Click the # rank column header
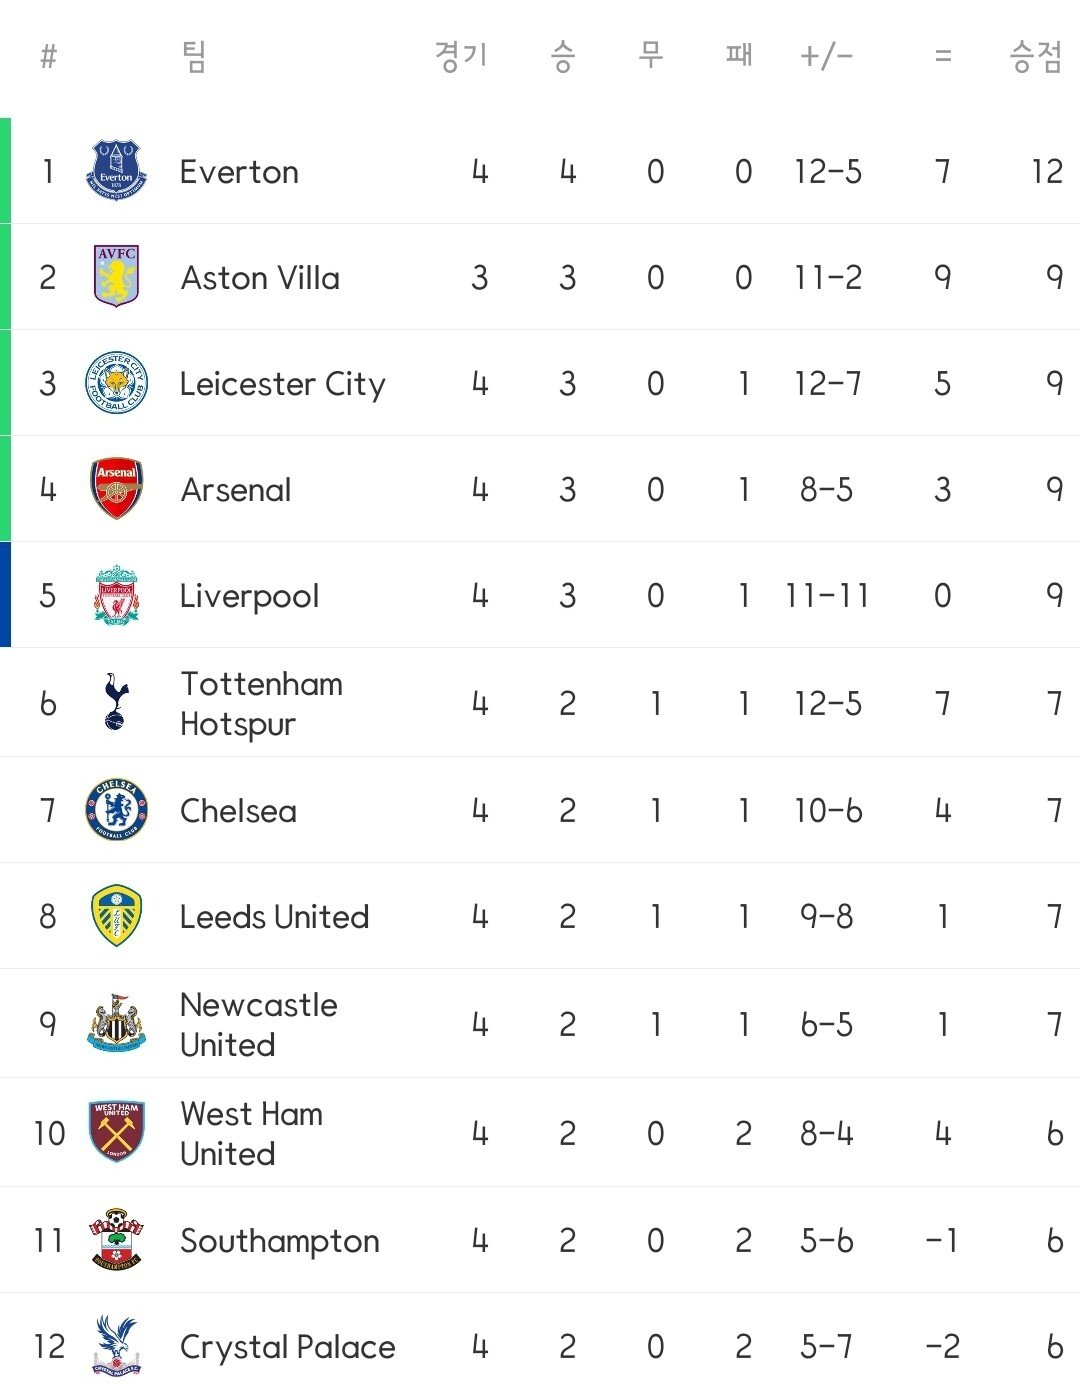The width and height of the screenshot is (1080, 1390). (x=48, y=56)
